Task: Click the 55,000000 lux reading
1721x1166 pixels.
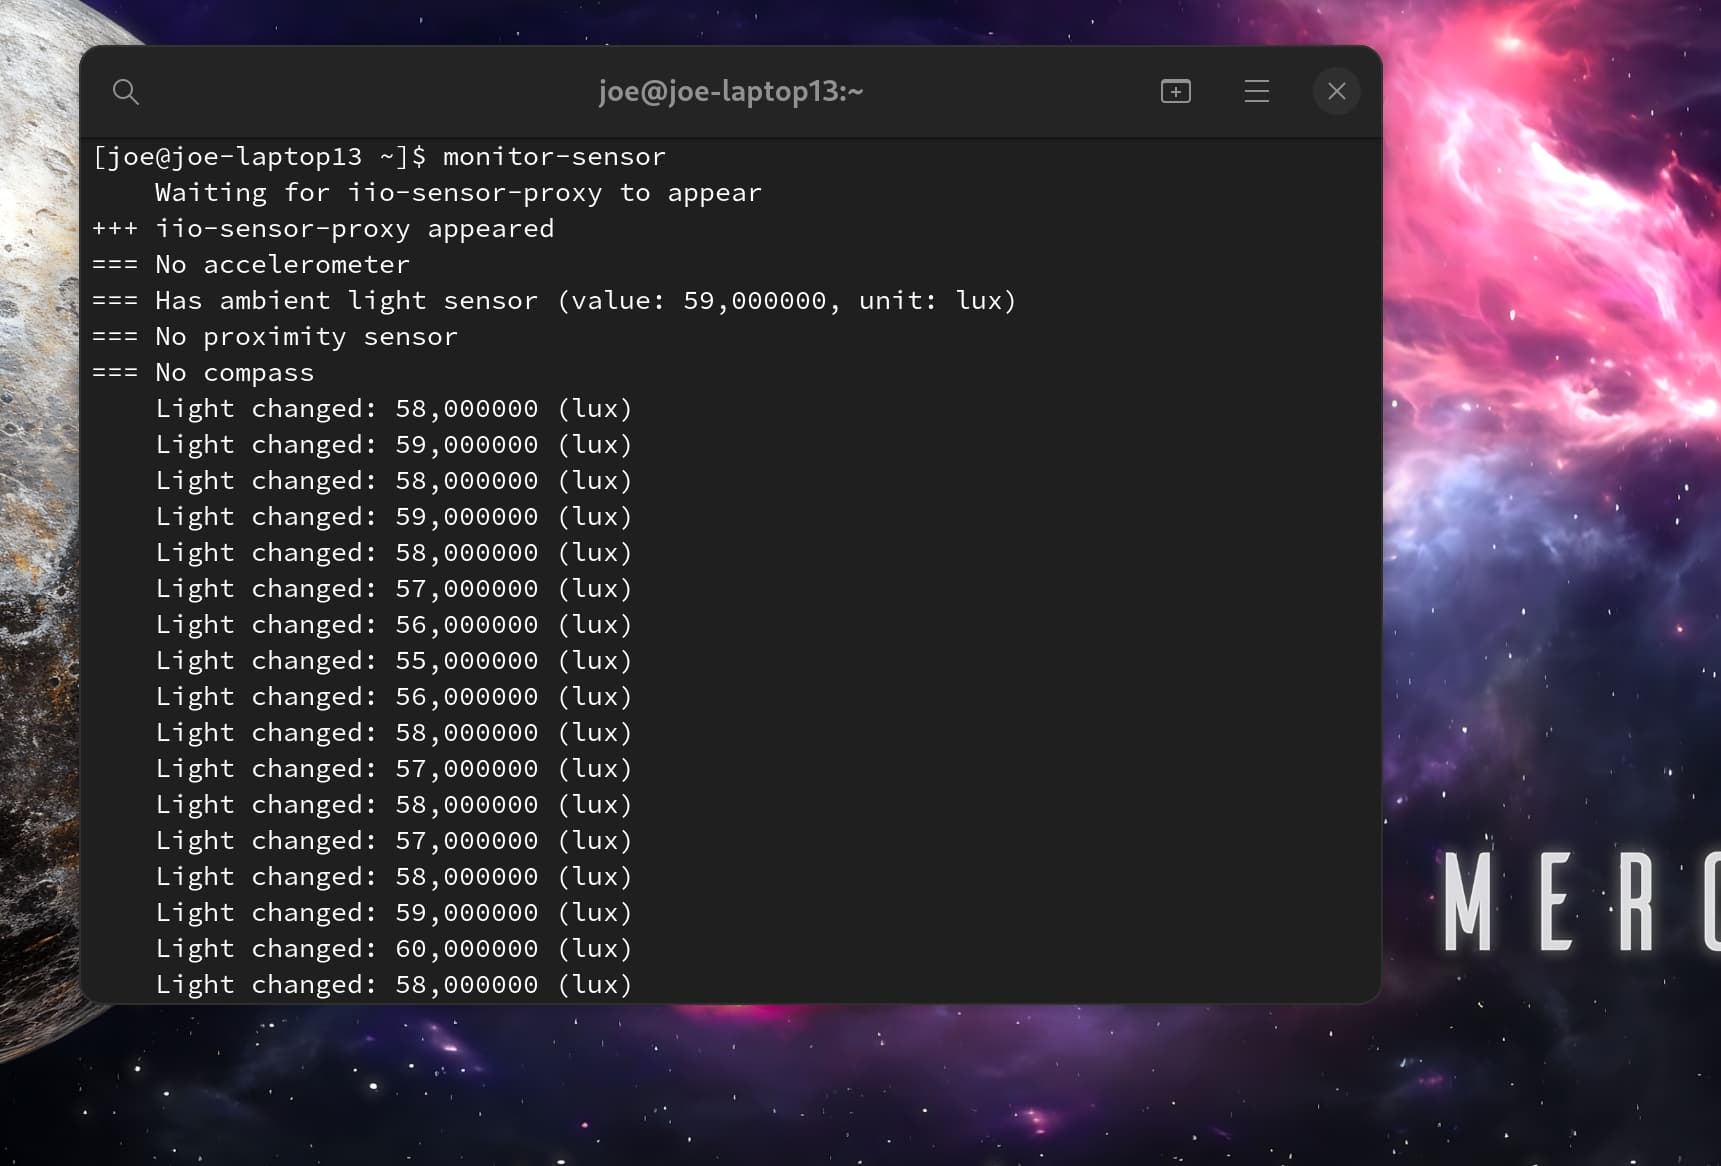Action: click(x=466, y=661)
